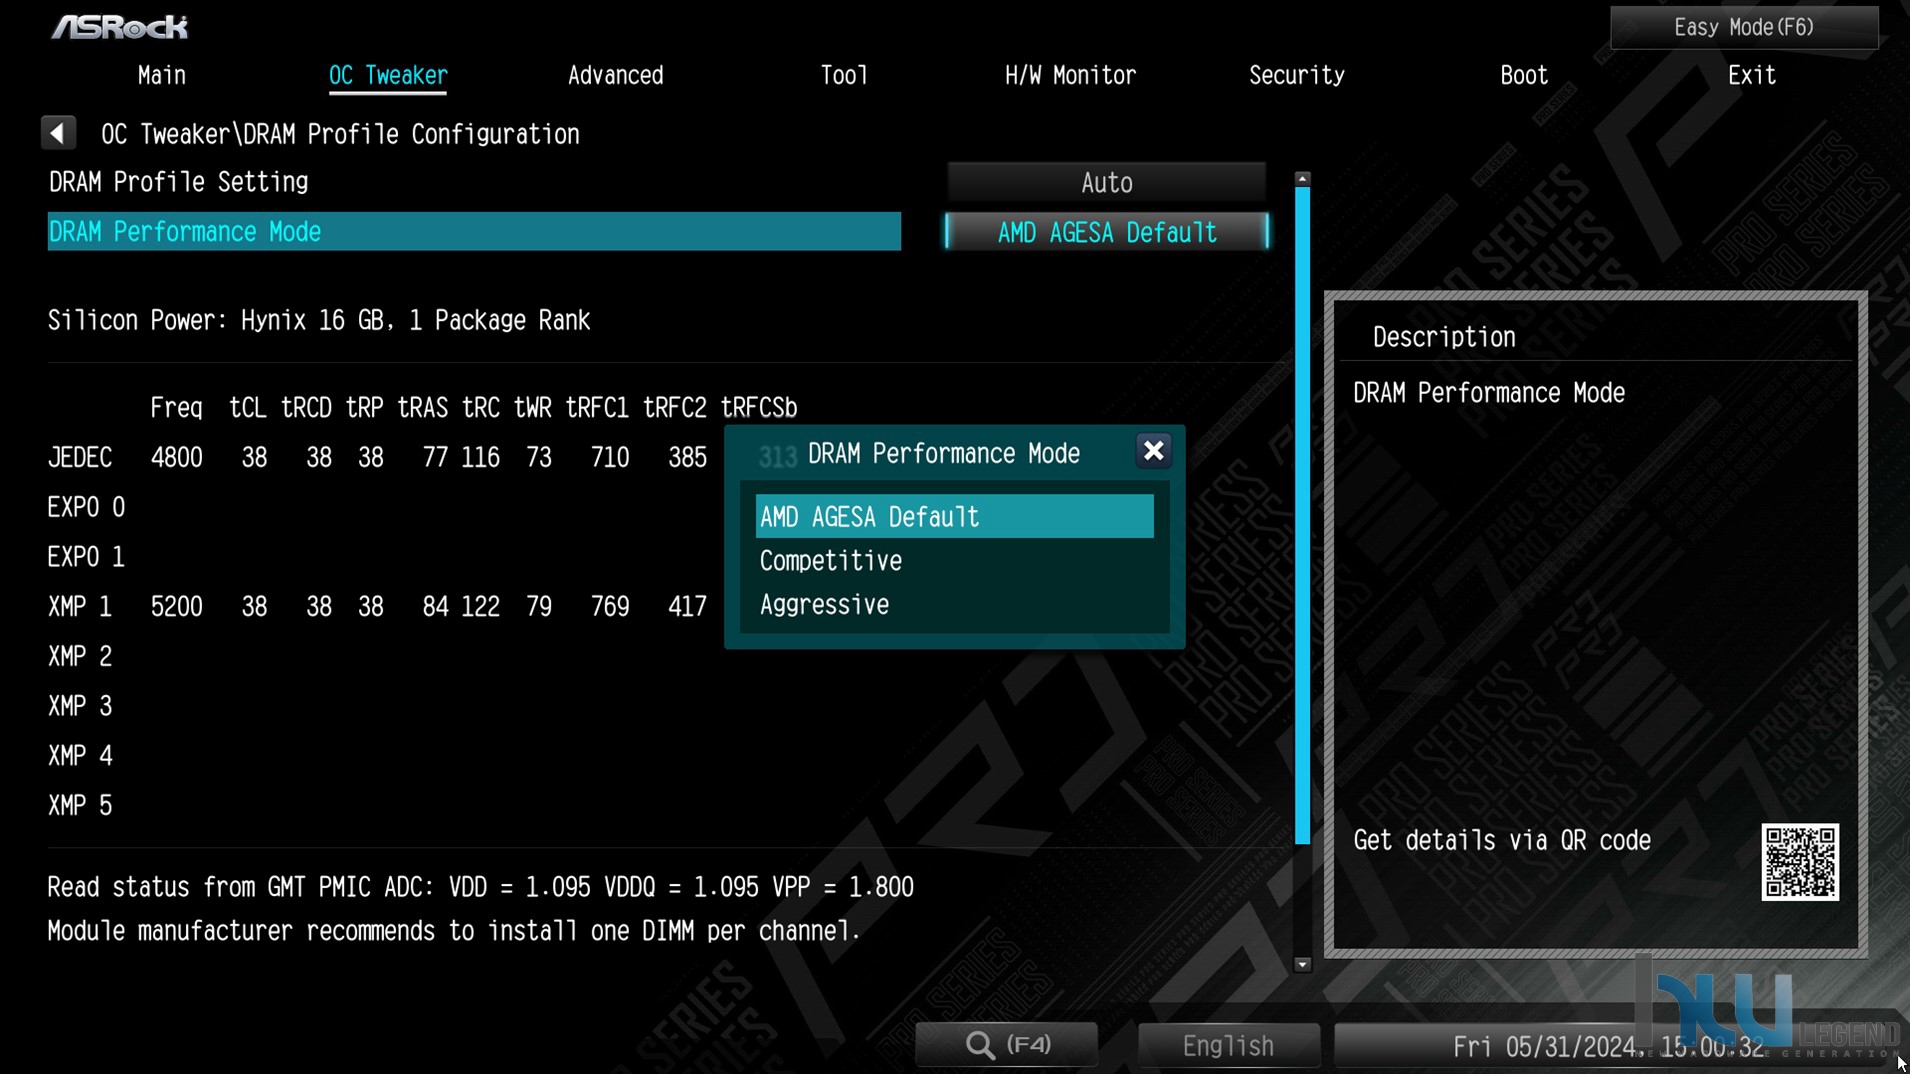Click the JEDEC tRFC1 value 710
The image size is (1910, 1074).
point(610,458)
